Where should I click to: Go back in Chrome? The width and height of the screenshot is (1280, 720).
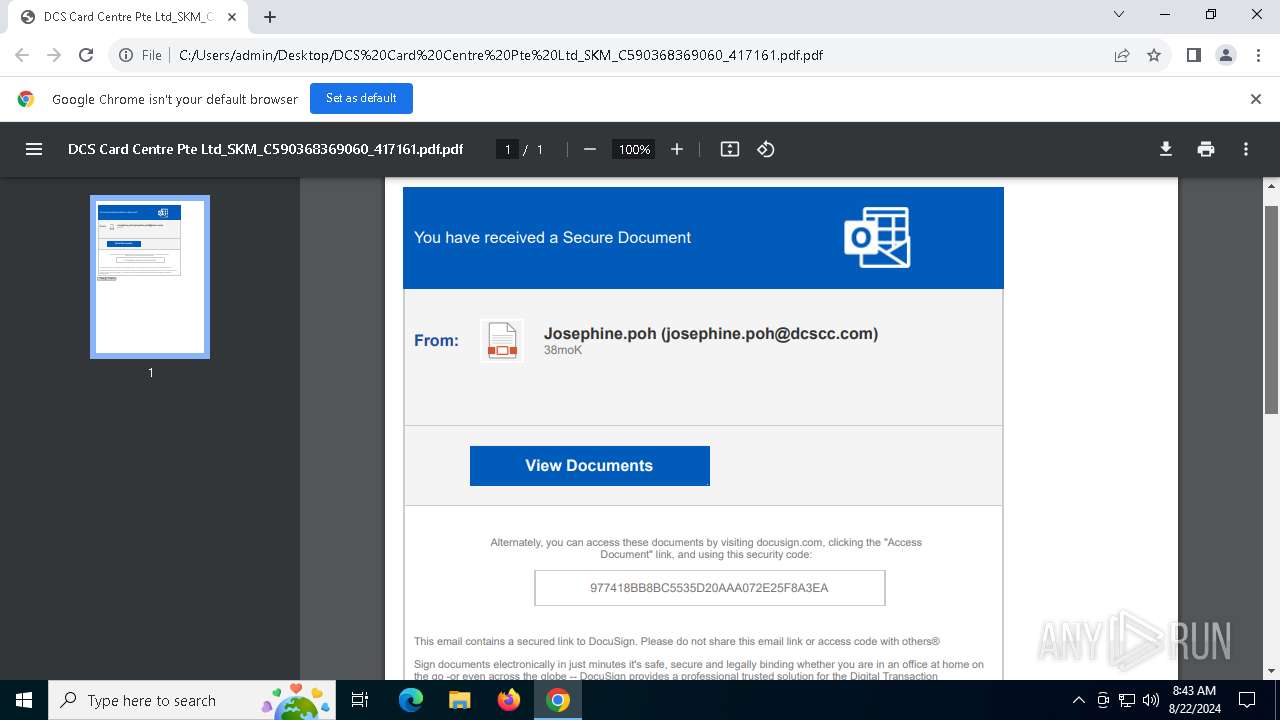(x=22, y=55)
